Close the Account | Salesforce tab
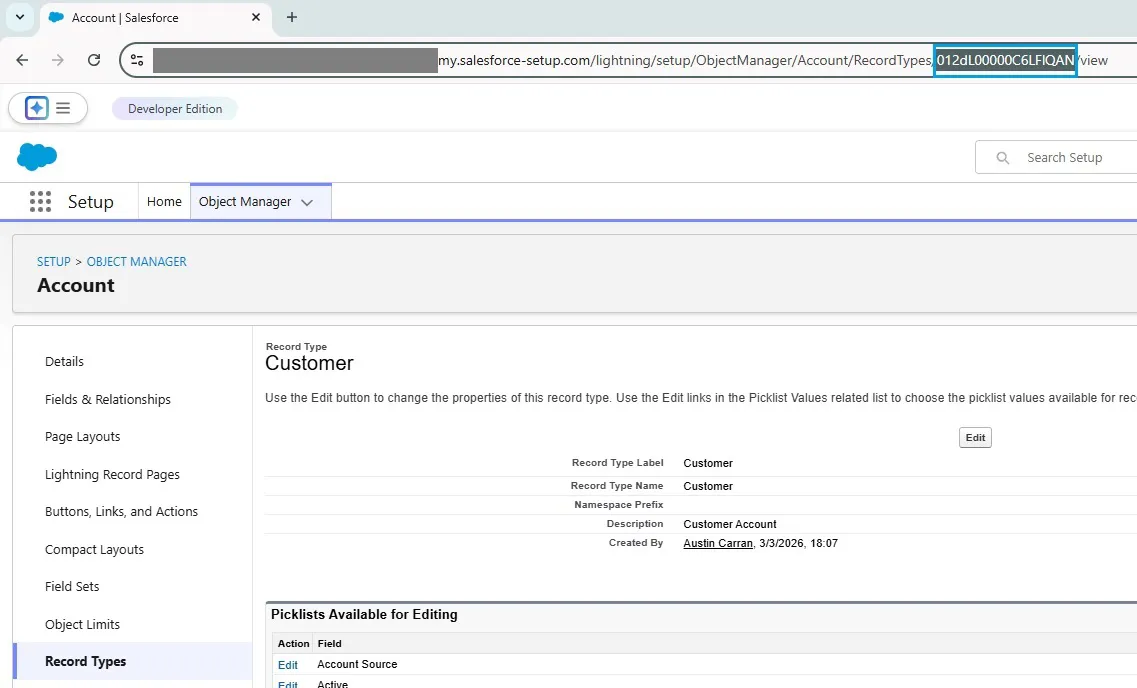Viewport: 1137px width, 688px height. (256, 17)
